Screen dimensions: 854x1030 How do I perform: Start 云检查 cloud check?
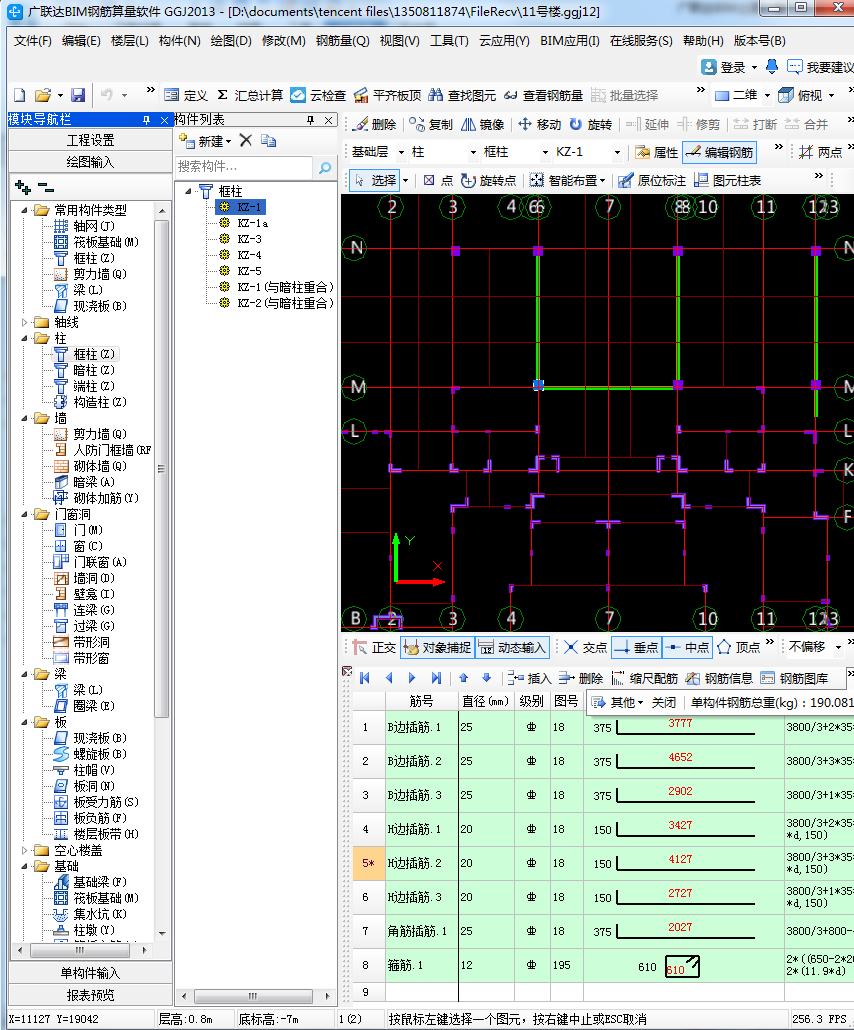tap(318, 95)
